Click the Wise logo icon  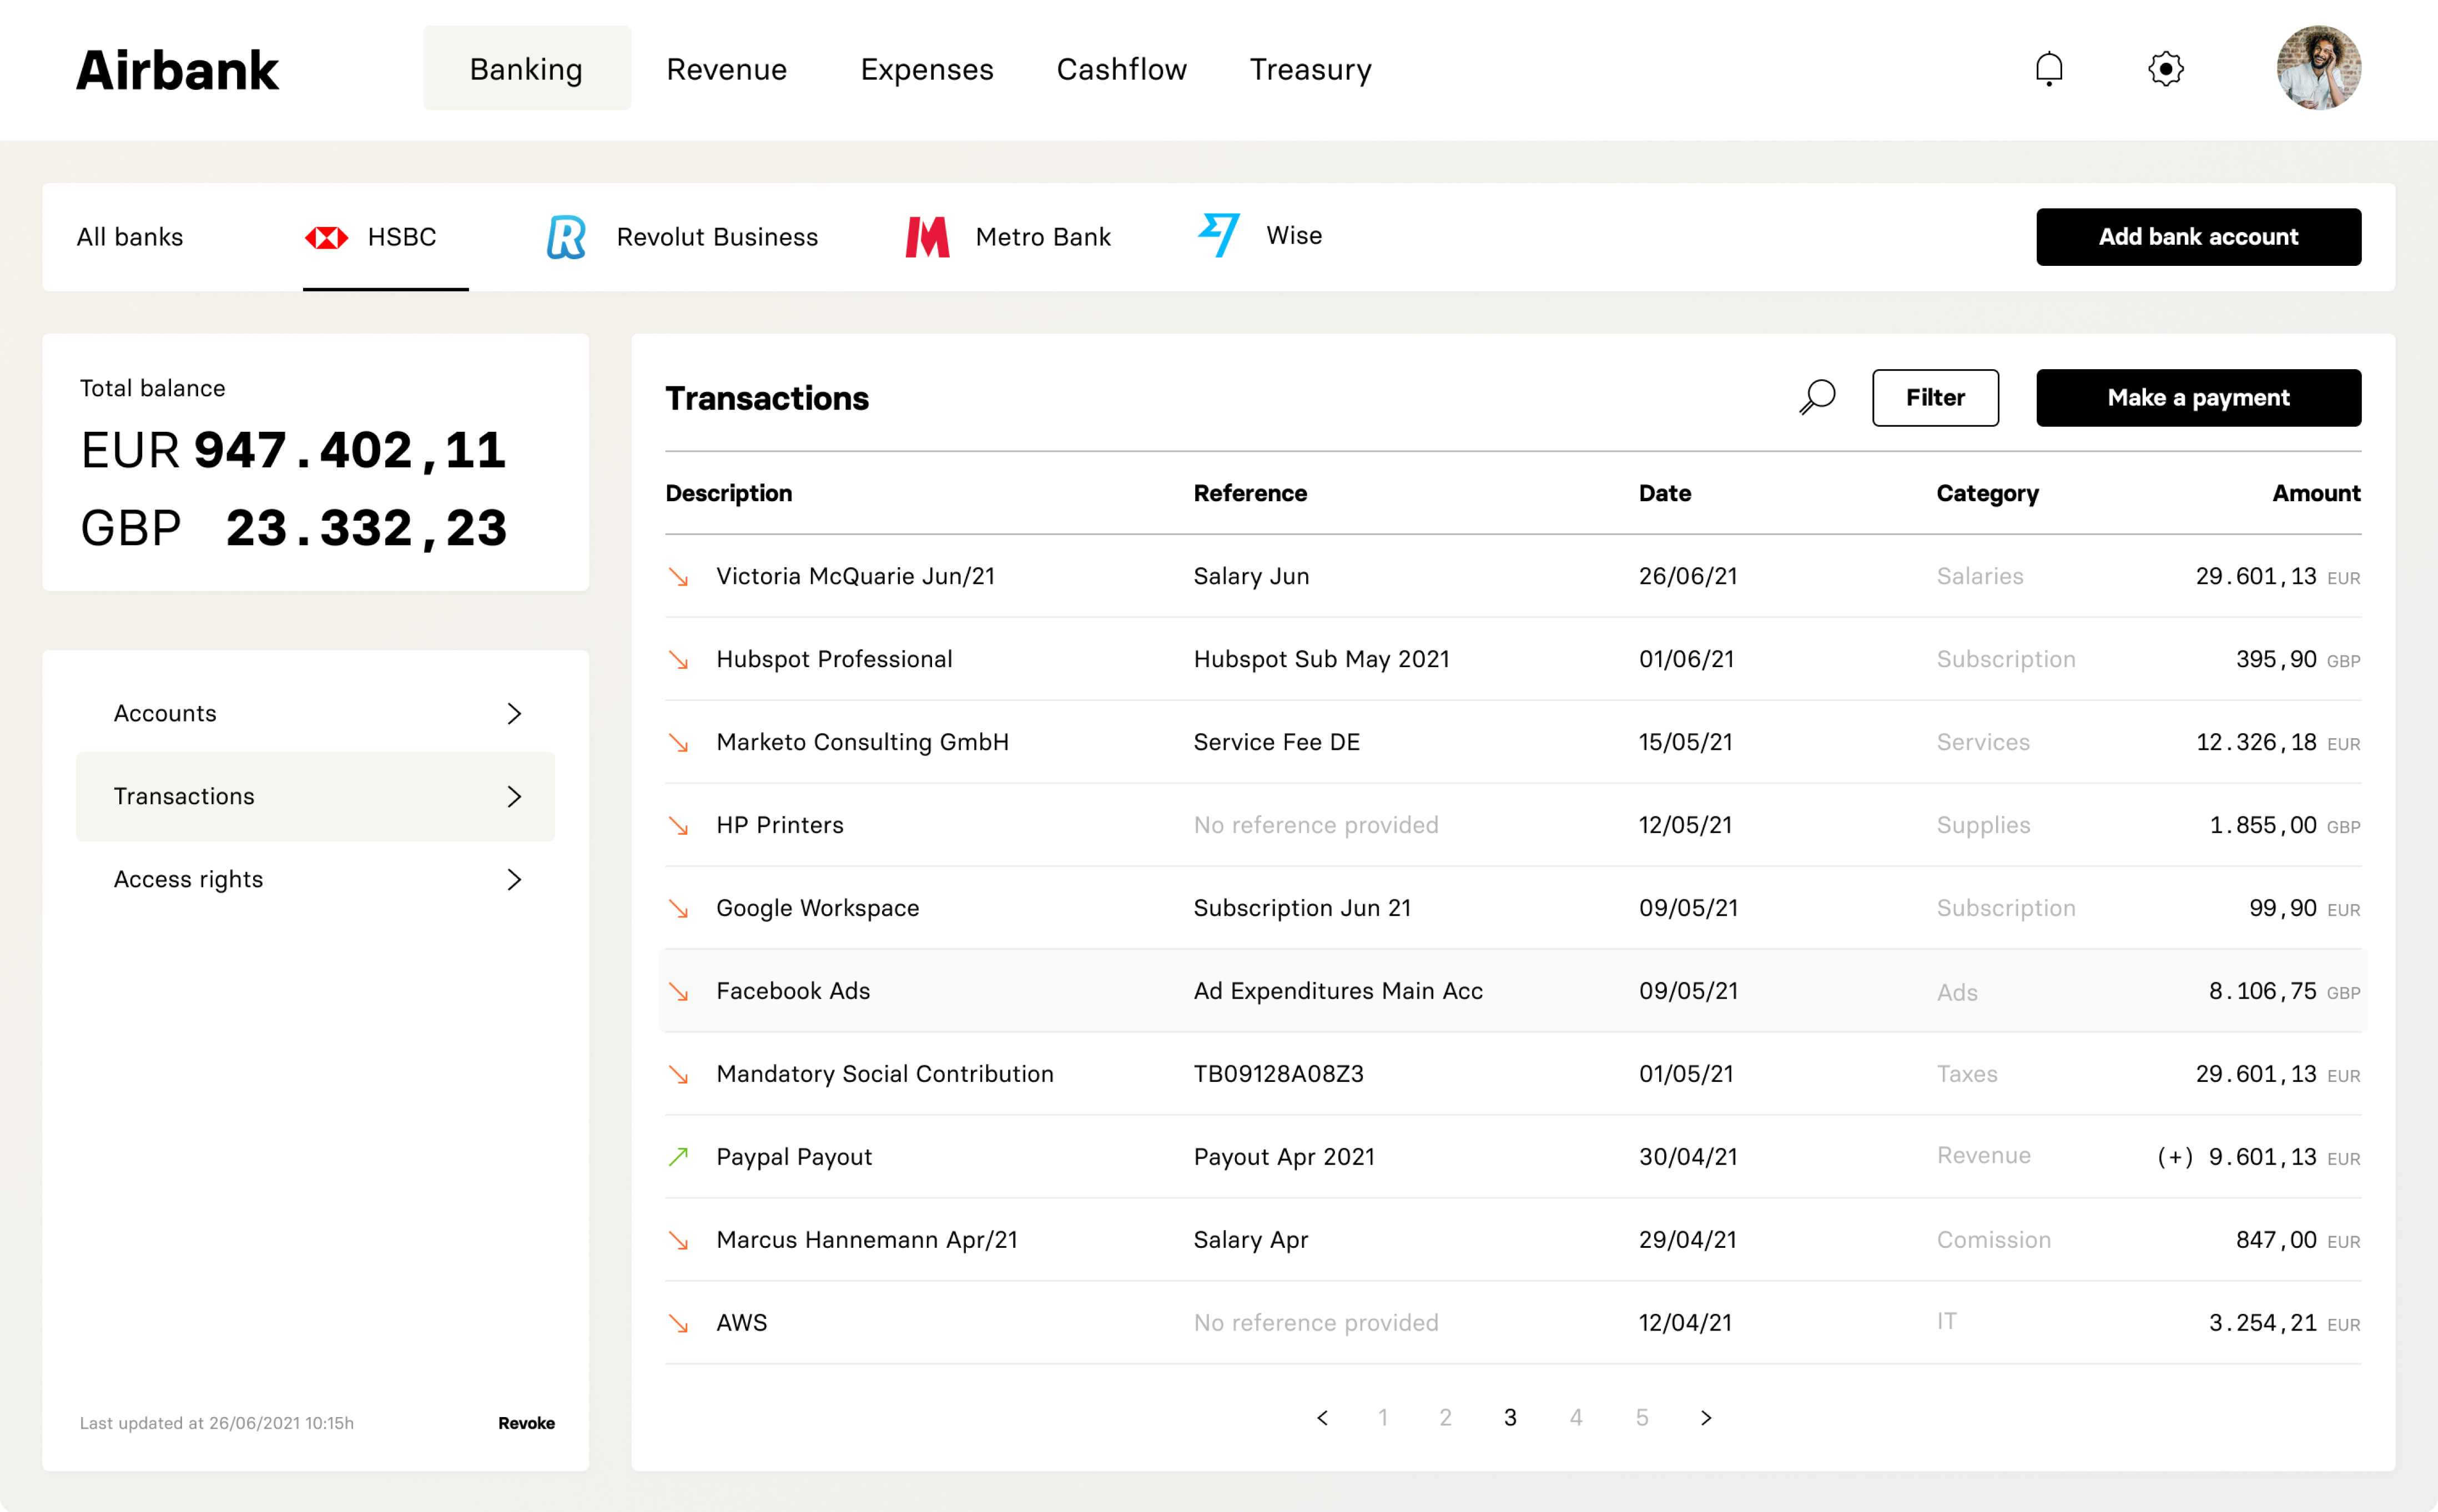coord(1219,235)
